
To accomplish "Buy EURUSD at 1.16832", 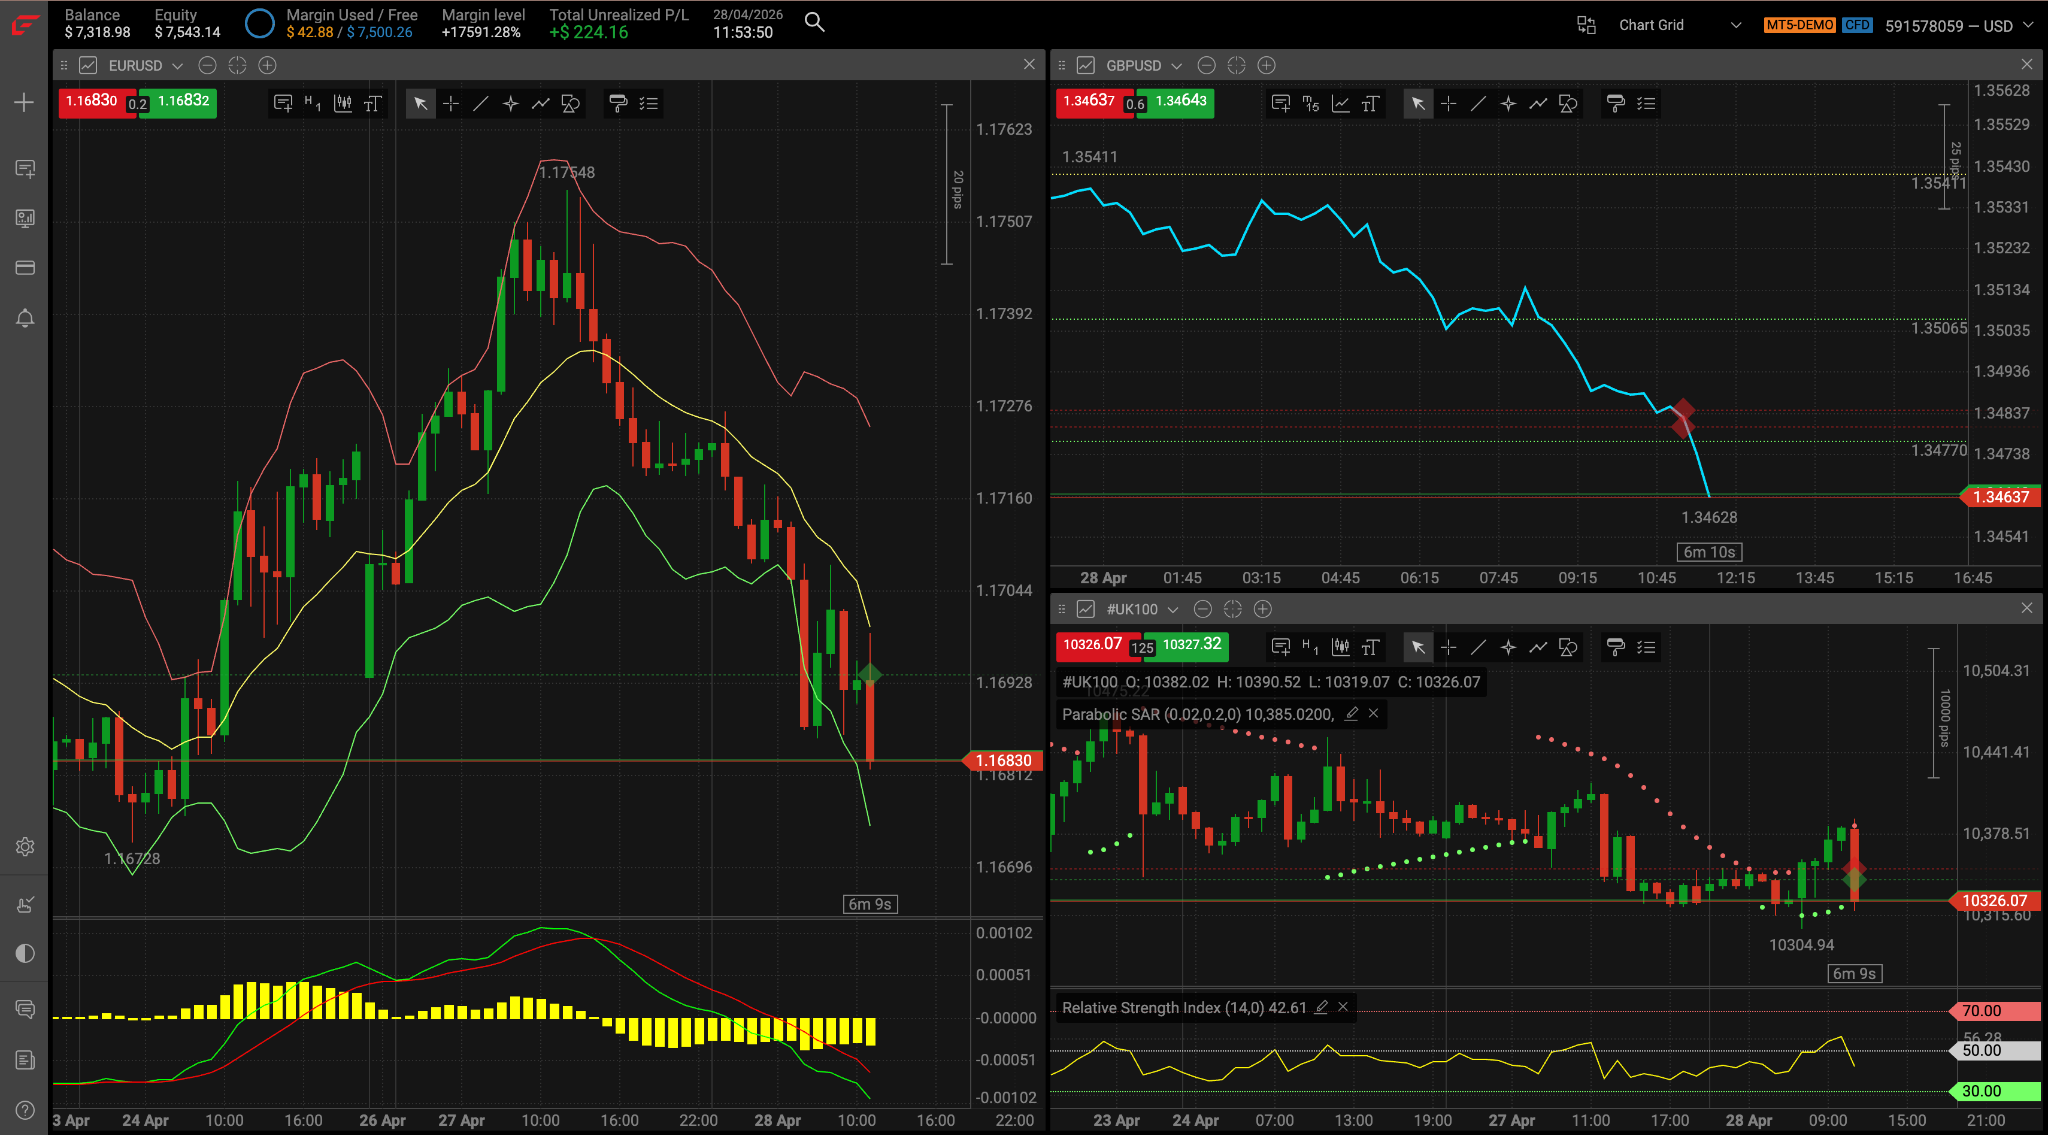I will click(x=183, y=102).
